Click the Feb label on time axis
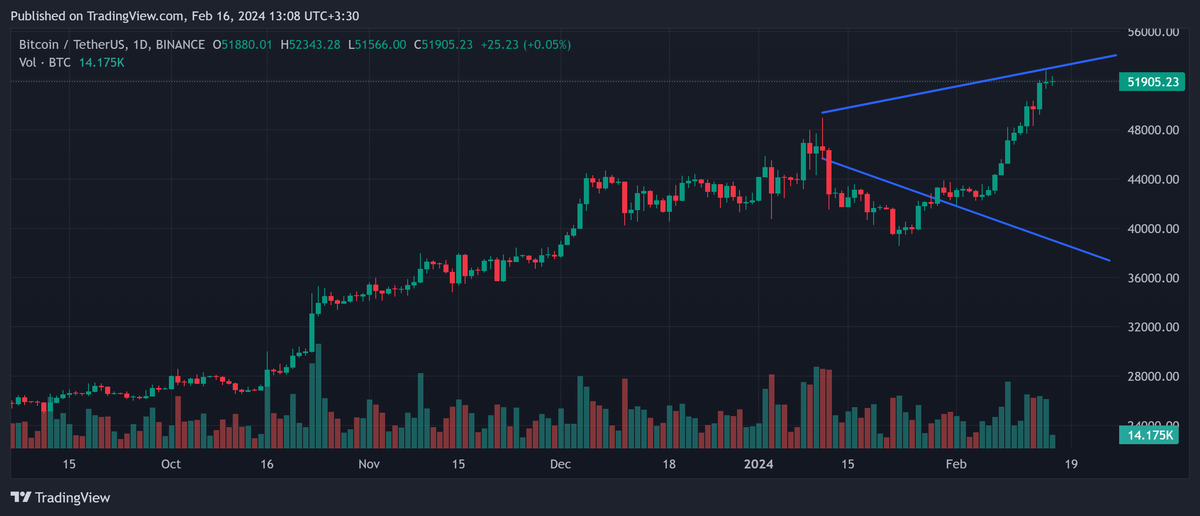Screen dimensions: 1200x516 [x=957, y=464]
